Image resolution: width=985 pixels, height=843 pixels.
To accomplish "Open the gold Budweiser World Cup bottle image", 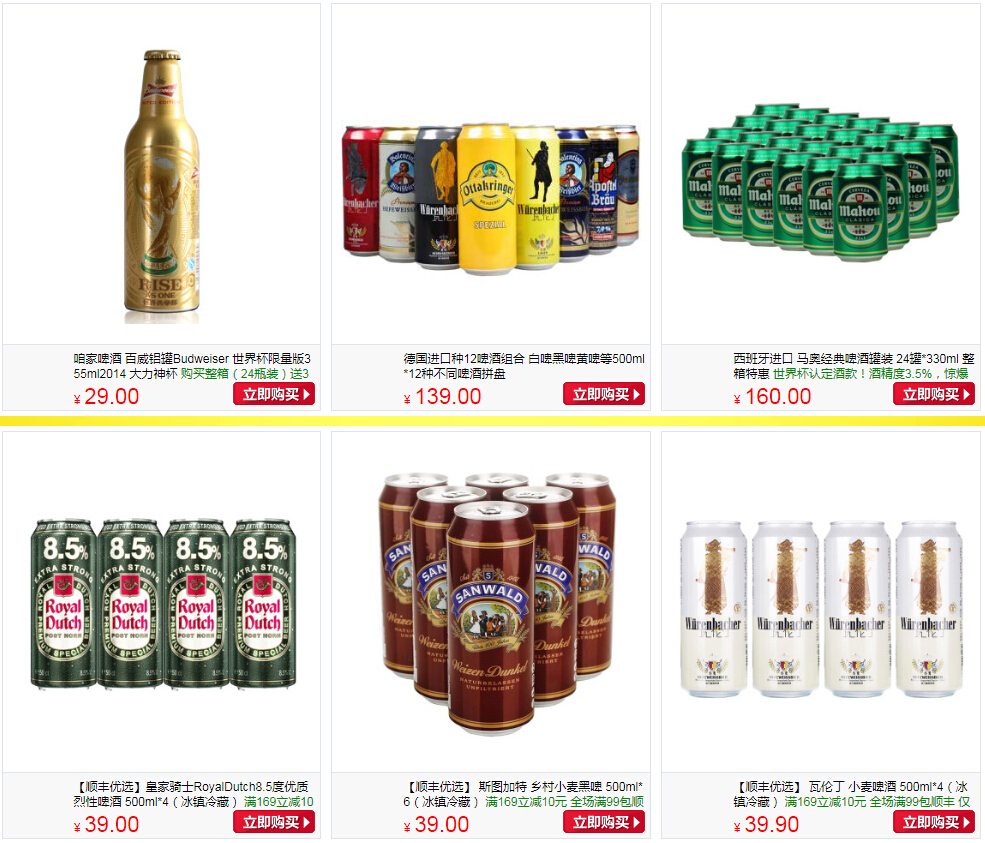I will click(161, 186).
